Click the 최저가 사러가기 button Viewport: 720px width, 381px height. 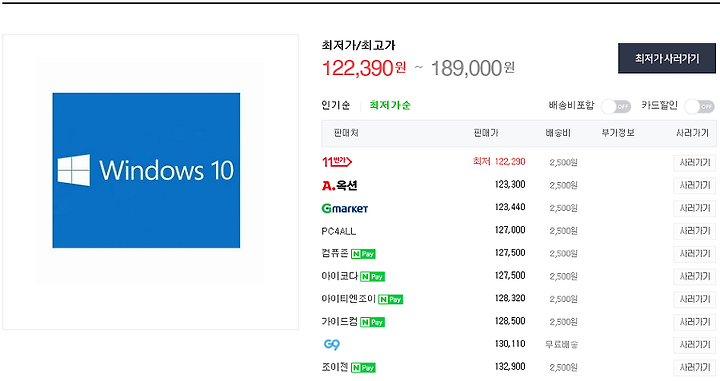pyautogui.click(x=667, y=58)
